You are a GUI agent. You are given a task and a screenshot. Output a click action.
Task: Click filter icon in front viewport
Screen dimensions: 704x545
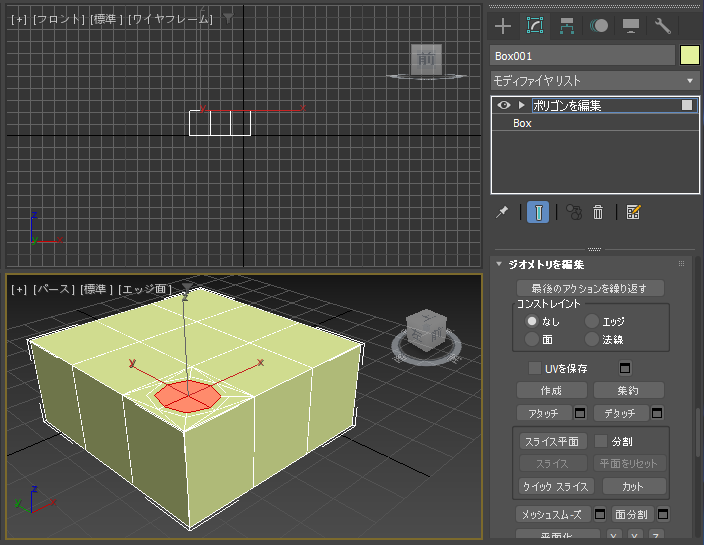pyautogui.click(x=229, y=18)
